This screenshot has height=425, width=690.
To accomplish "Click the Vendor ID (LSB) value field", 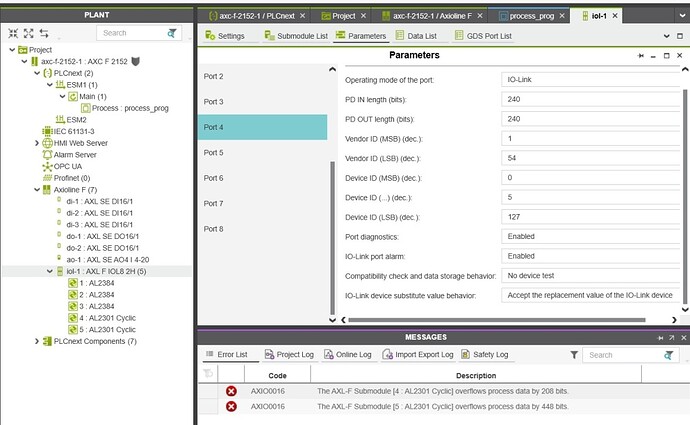I will 591,158.
